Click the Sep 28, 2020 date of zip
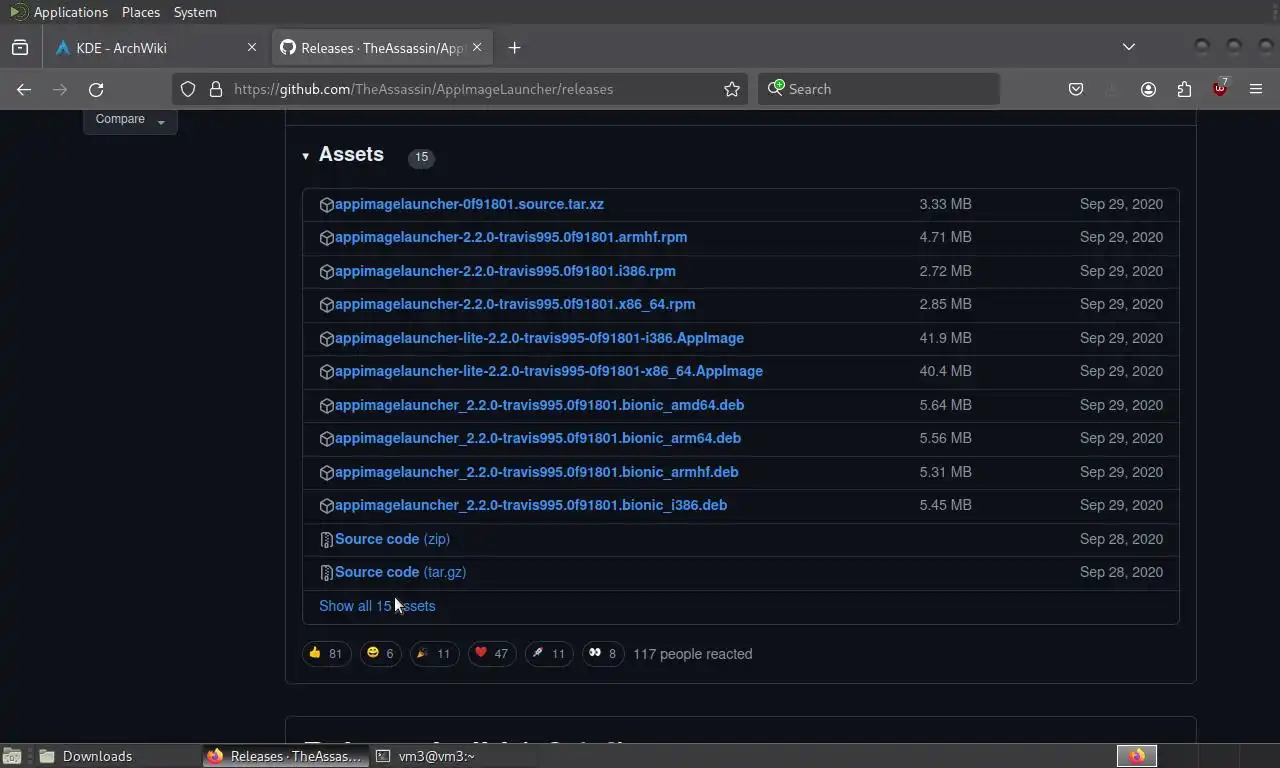1280x768 pixels. [x=1121, y=539]
